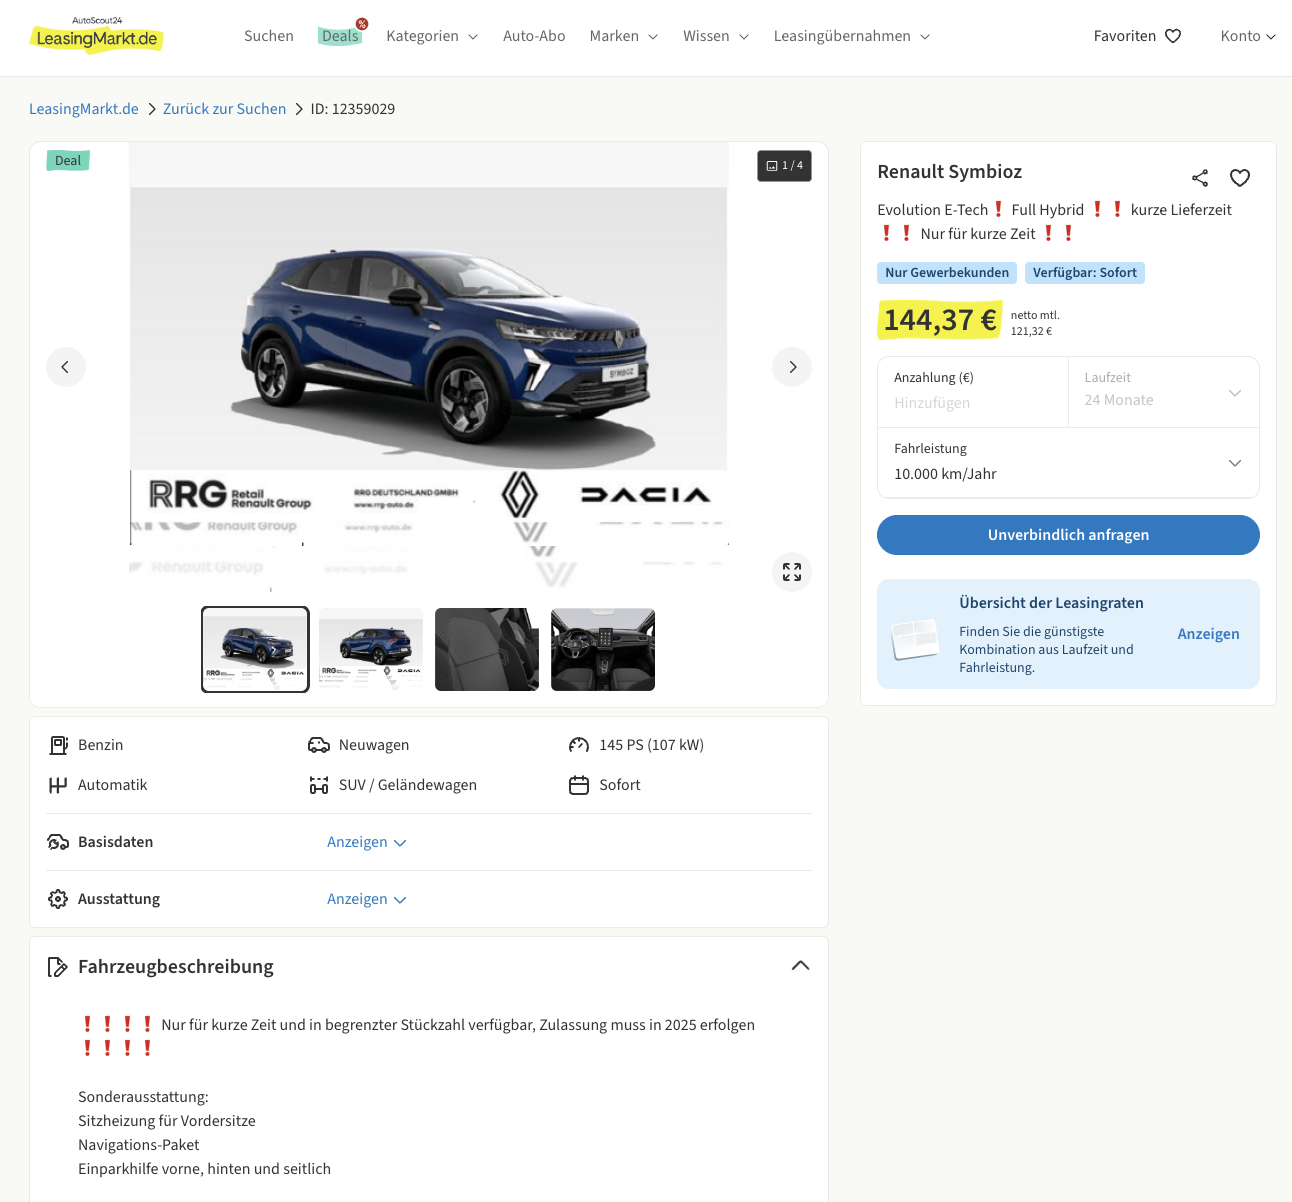Screen dimensions: 1292x1202
Task: Click the share icon next to Renault Symbioz
Action: (1200, 178)
